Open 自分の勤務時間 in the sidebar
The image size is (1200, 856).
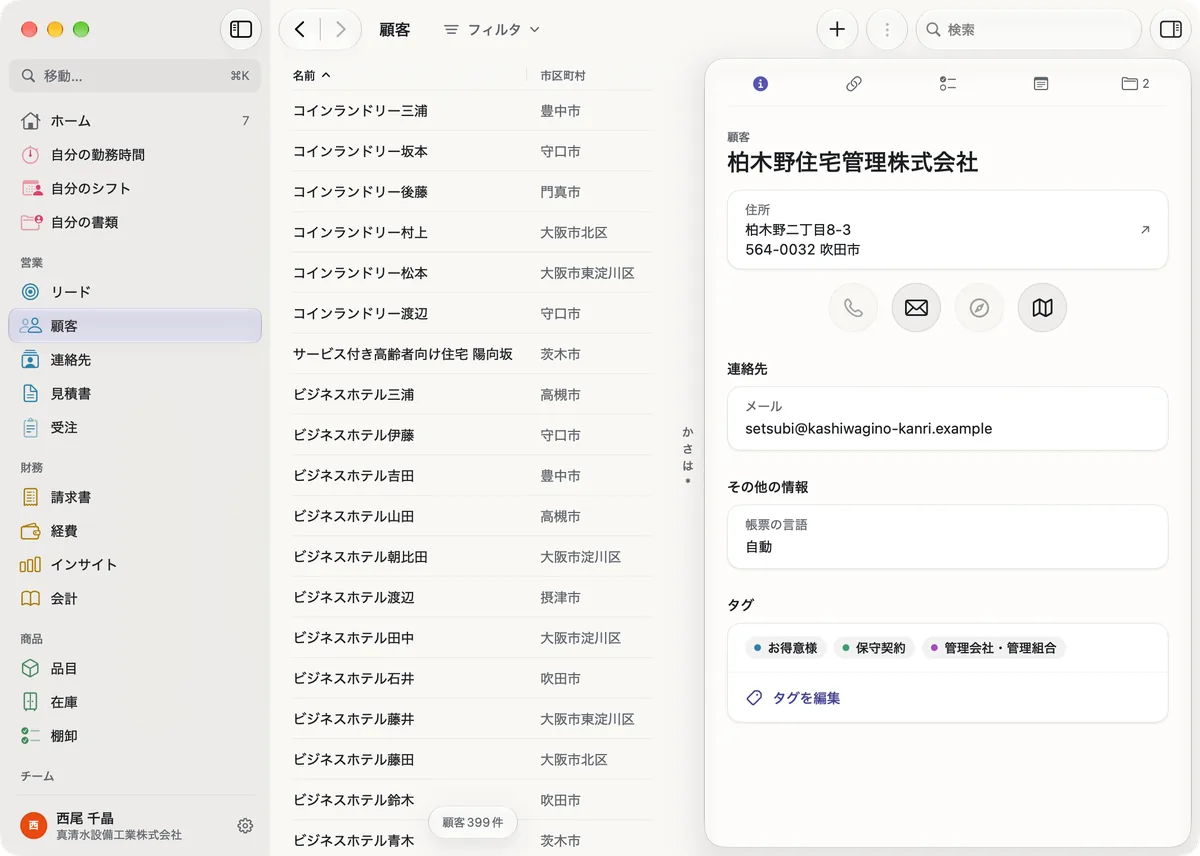coord(135,155)
